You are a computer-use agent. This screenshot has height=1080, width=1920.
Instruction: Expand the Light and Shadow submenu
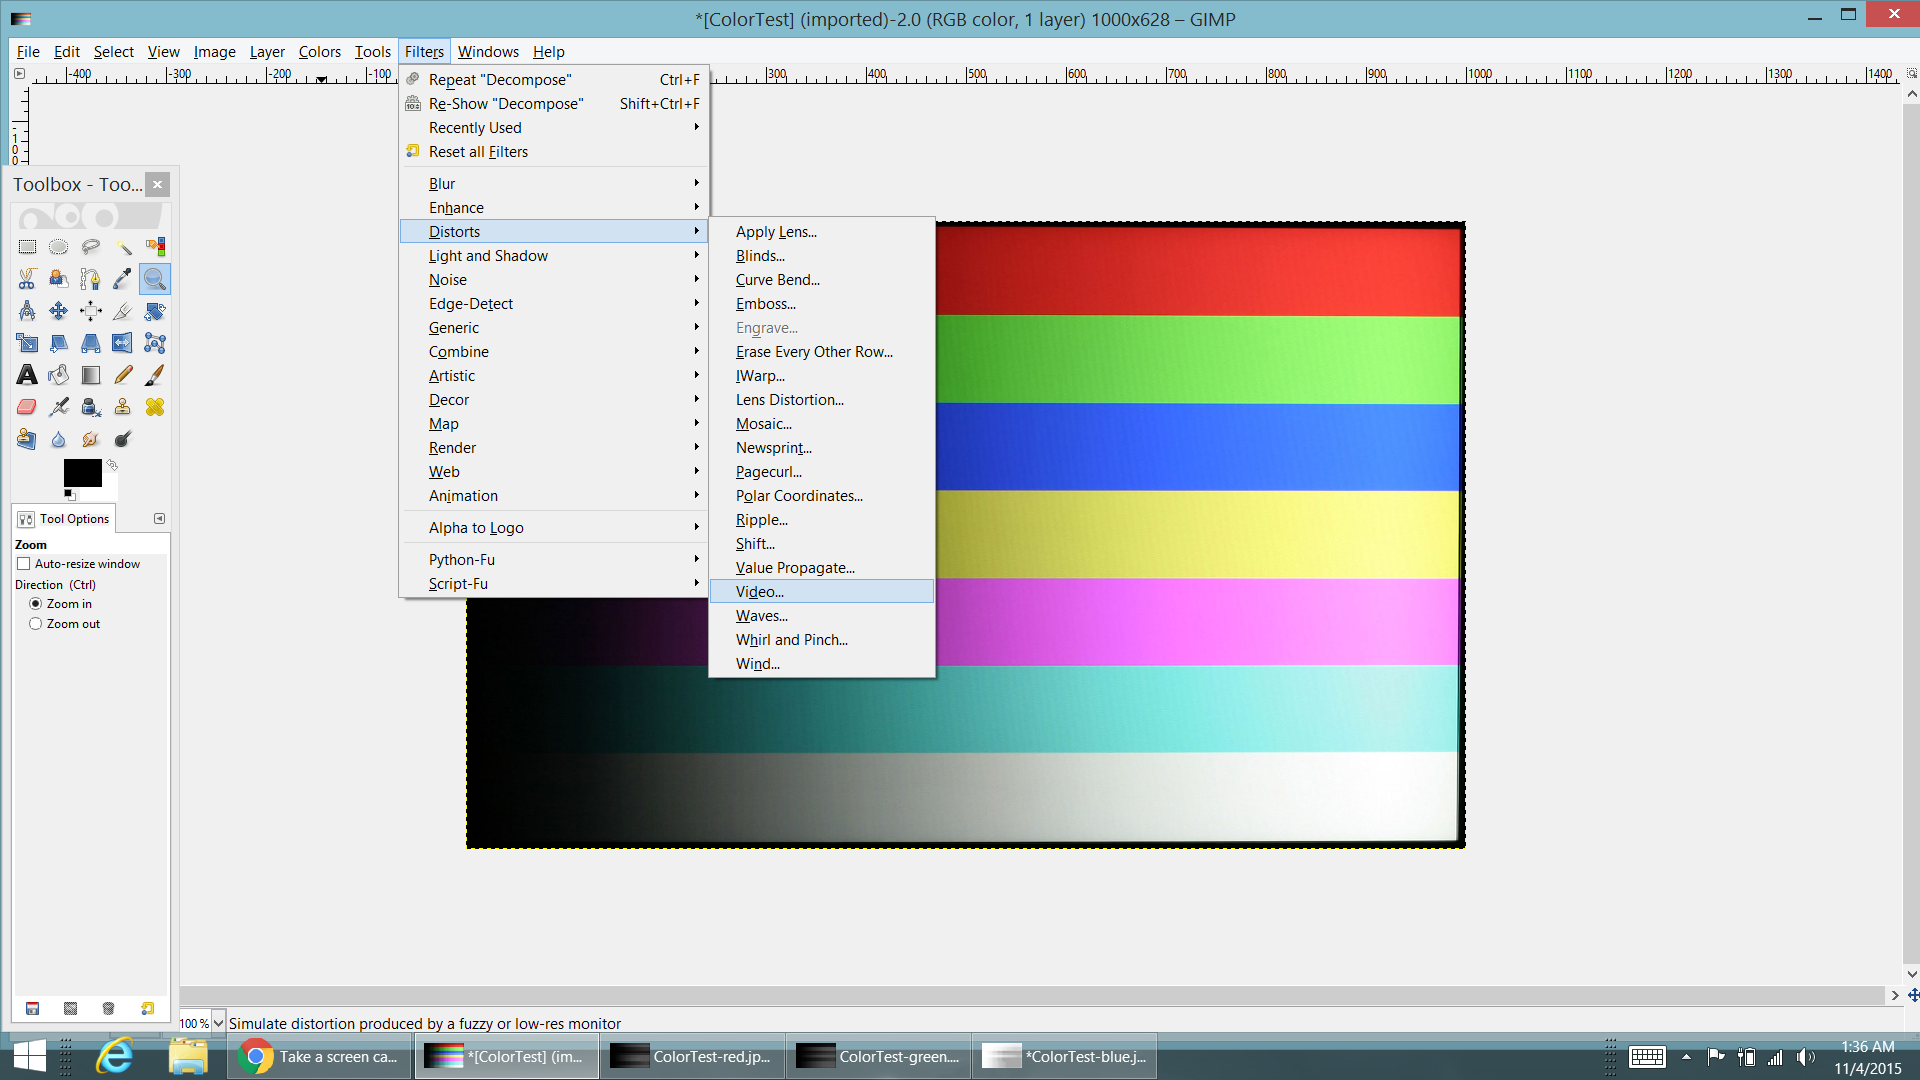[554, 255]
